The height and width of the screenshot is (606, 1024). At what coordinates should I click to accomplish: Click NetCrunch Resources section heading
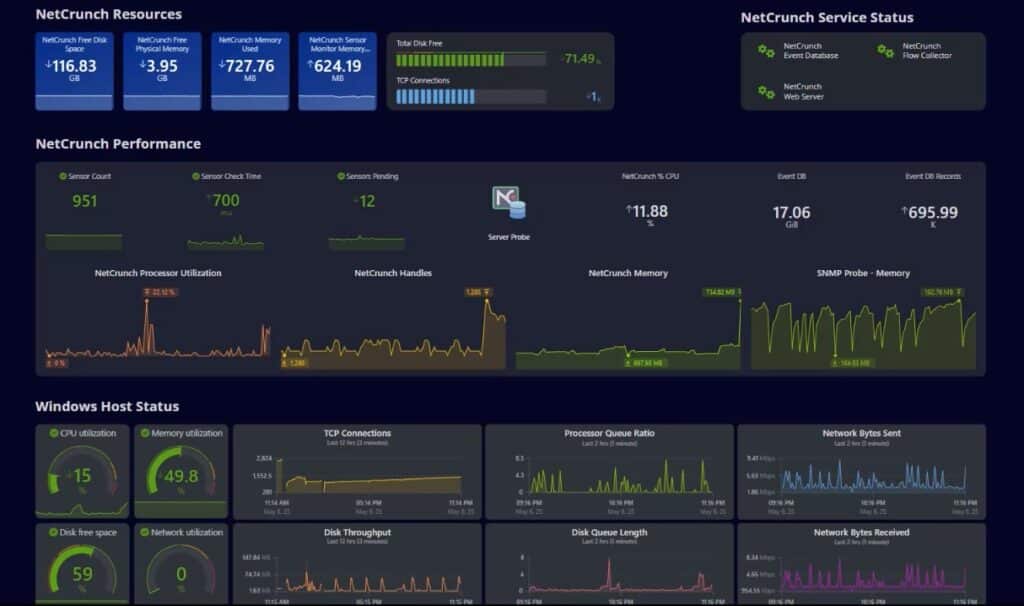pos(108,14)
